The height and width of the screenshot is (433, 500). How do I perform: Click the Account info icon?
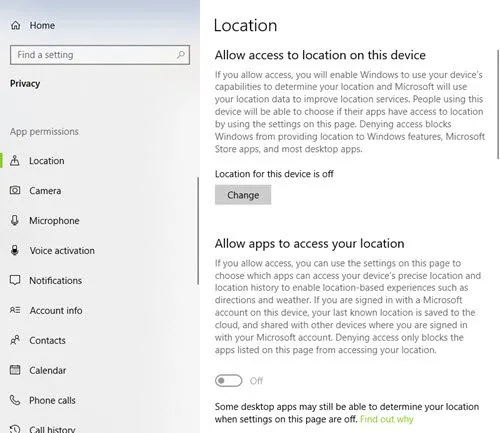15,310
